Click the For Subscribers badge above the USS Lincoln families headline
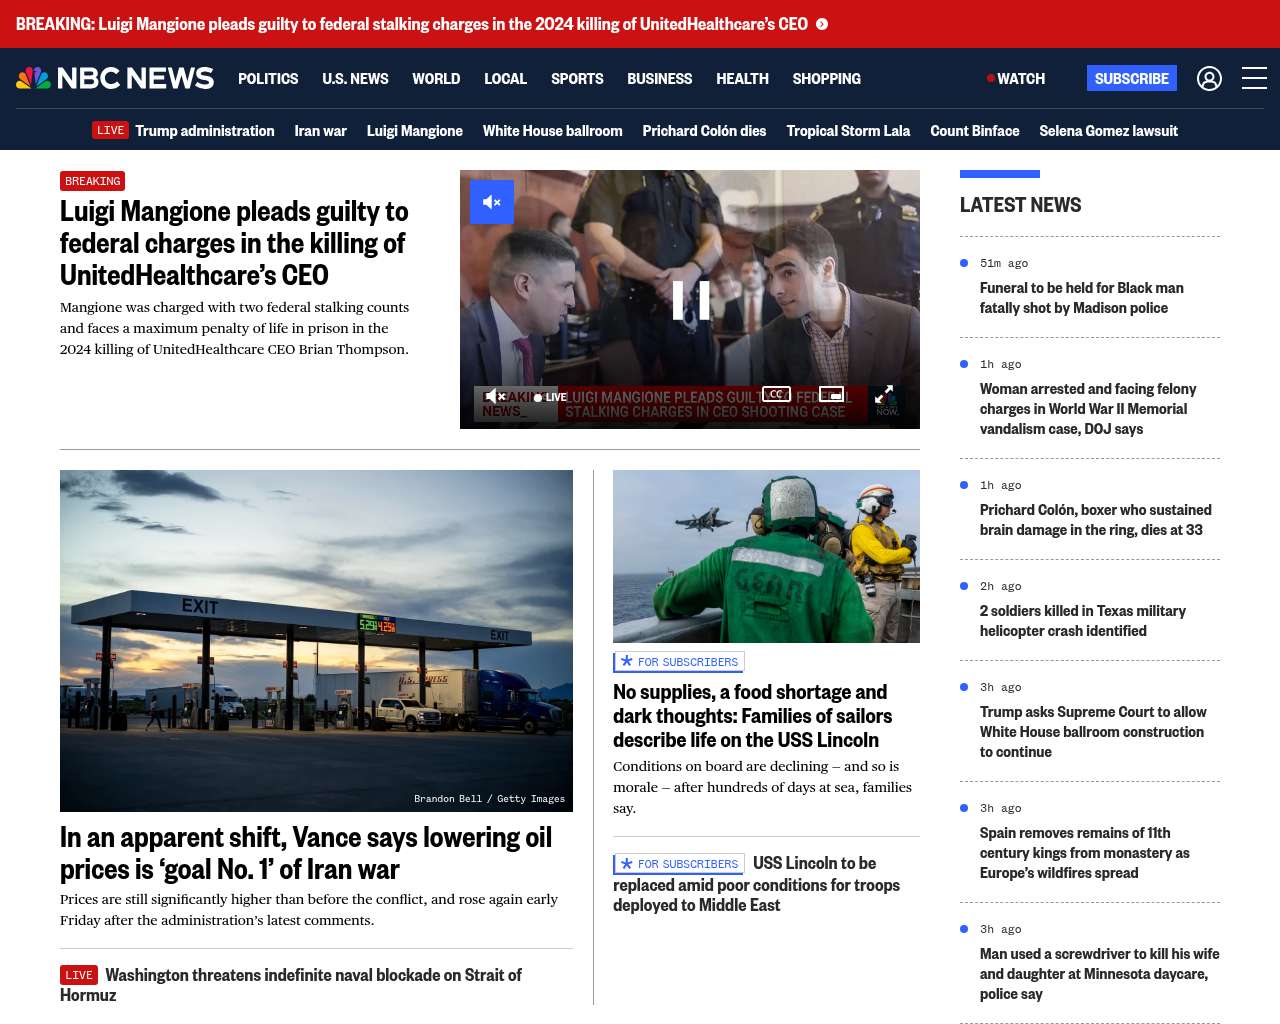 679,662
